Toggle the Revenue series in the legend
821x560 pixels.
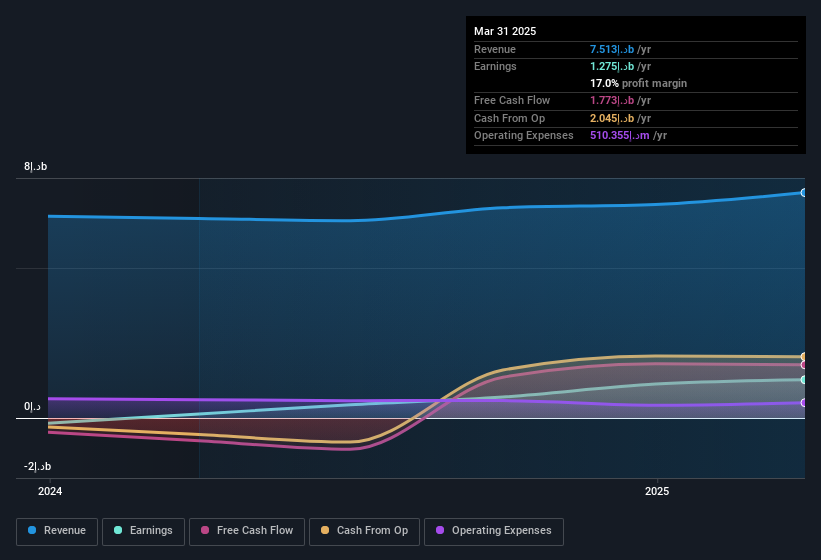(57, 531)
